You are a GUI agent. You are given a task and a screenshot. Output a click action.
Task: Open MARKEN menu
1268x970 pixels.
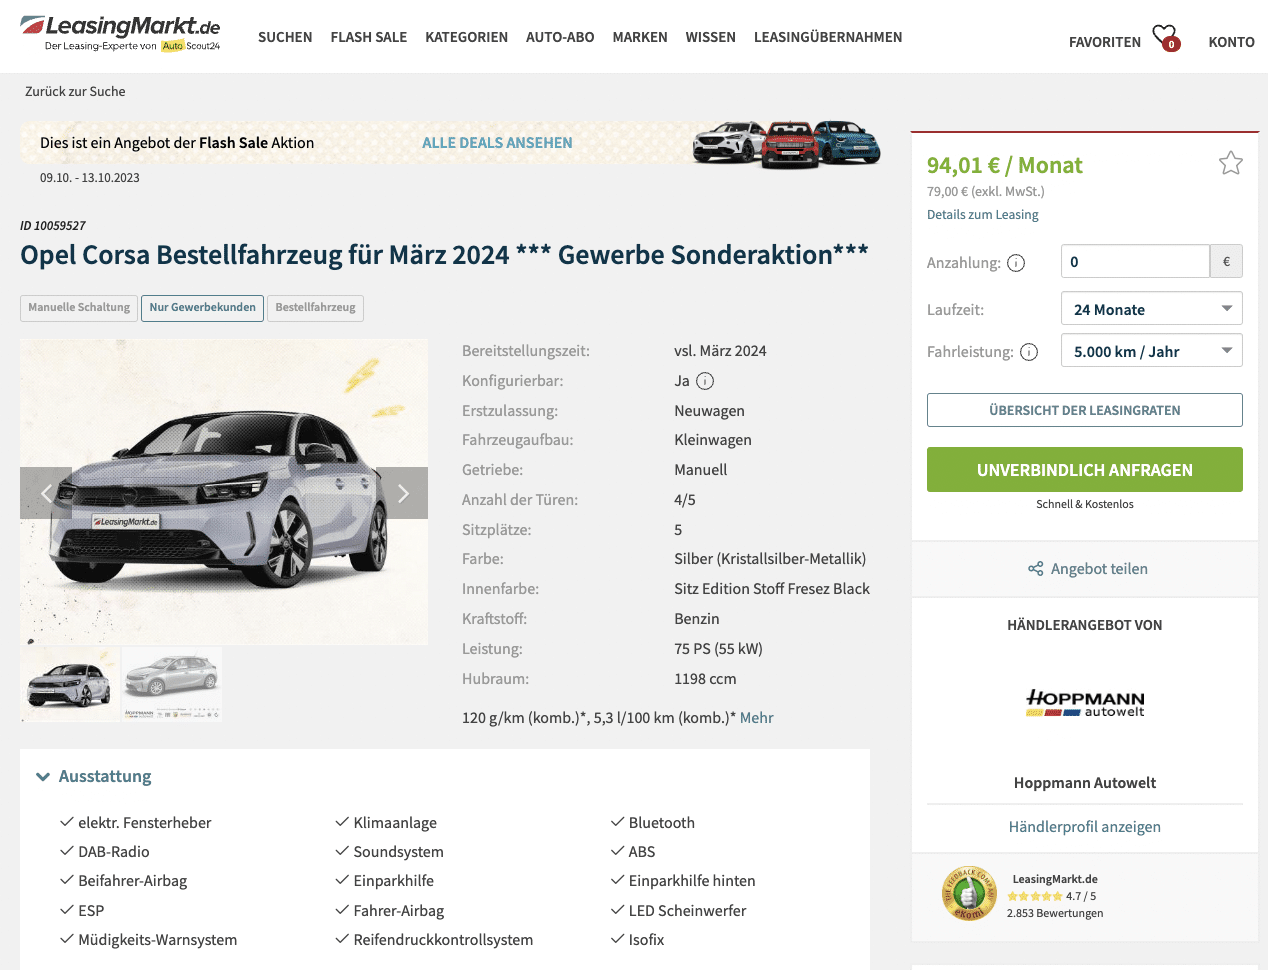pyautogui.click(x=640, y=37)
